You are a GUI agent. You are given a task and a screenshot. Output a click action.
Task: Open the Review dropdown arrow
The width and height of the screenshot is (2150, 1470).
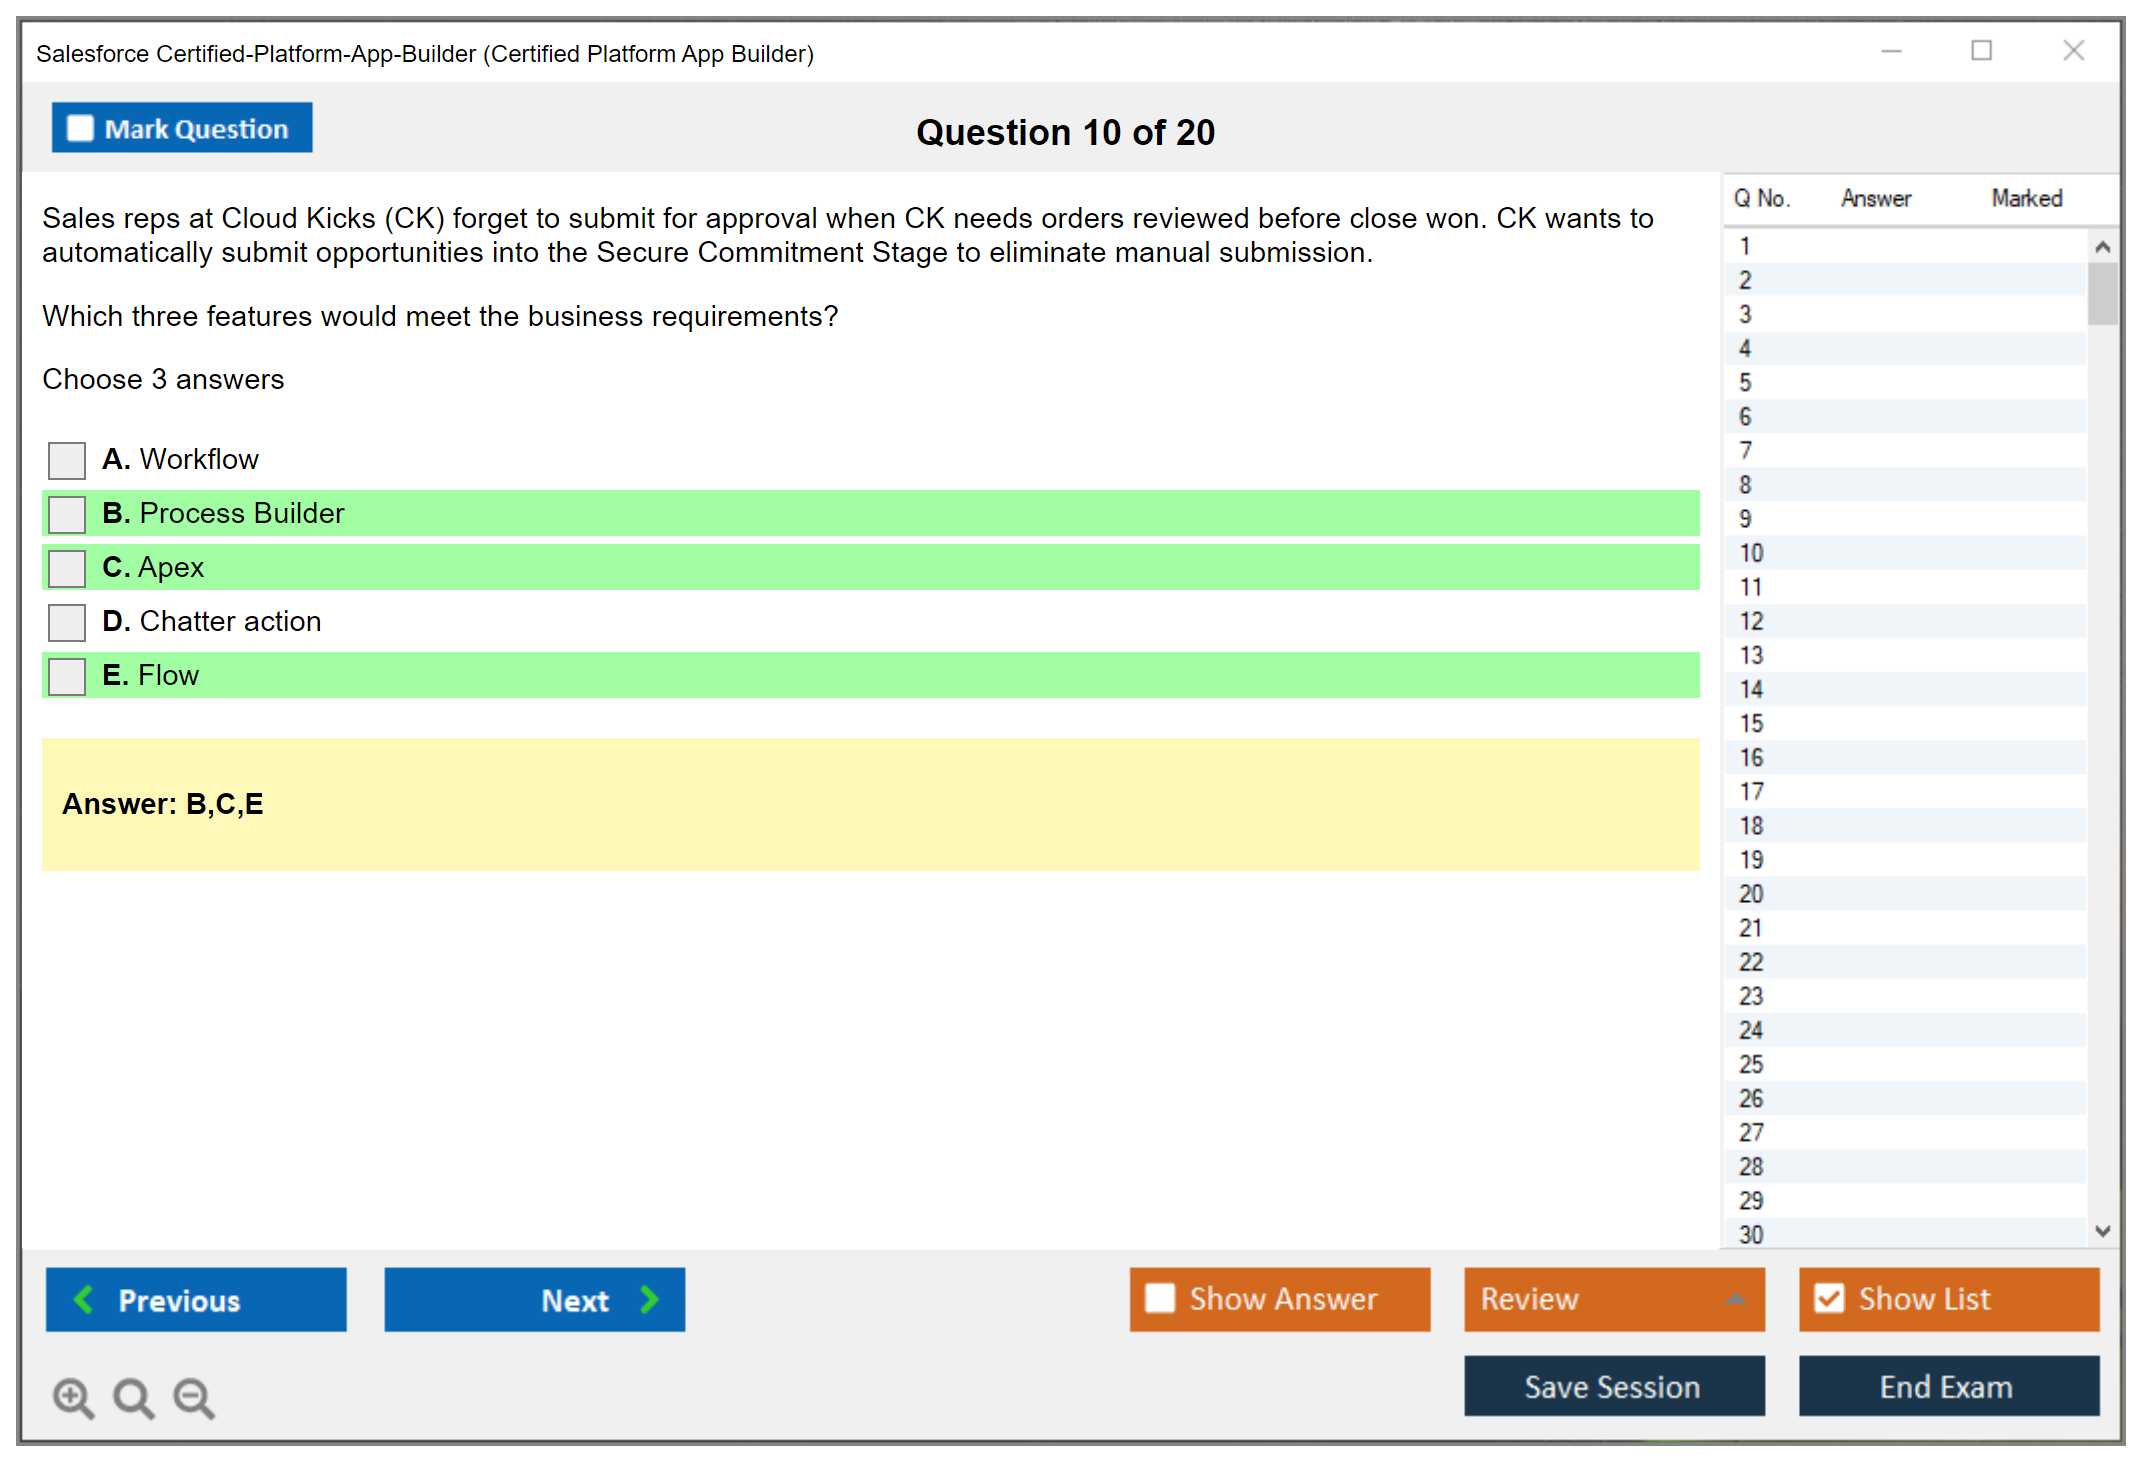pos(1735,1299)
